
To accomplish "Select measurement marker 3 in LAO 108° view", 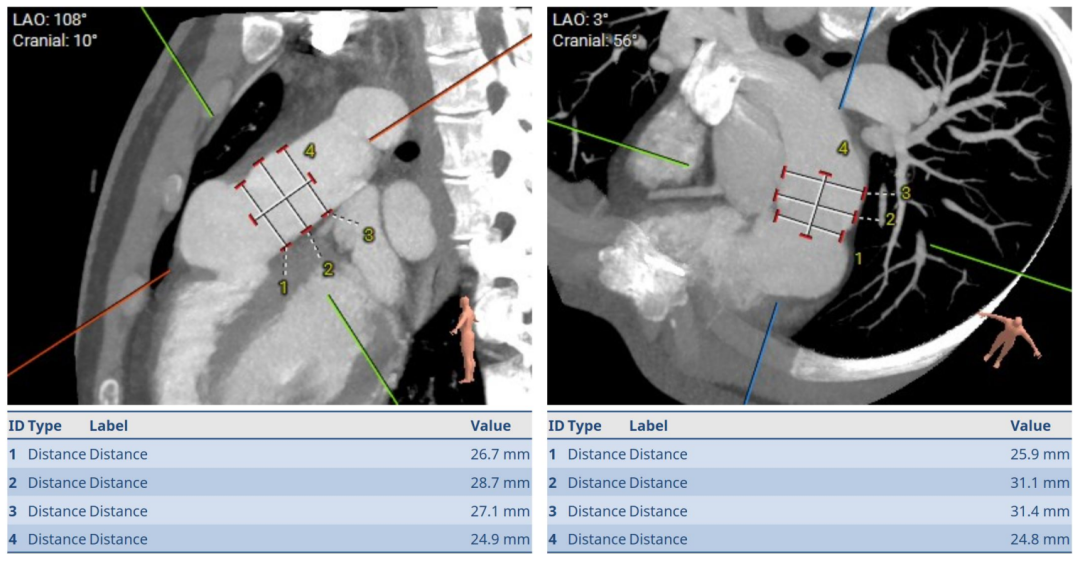I will (x=368, y=234).
